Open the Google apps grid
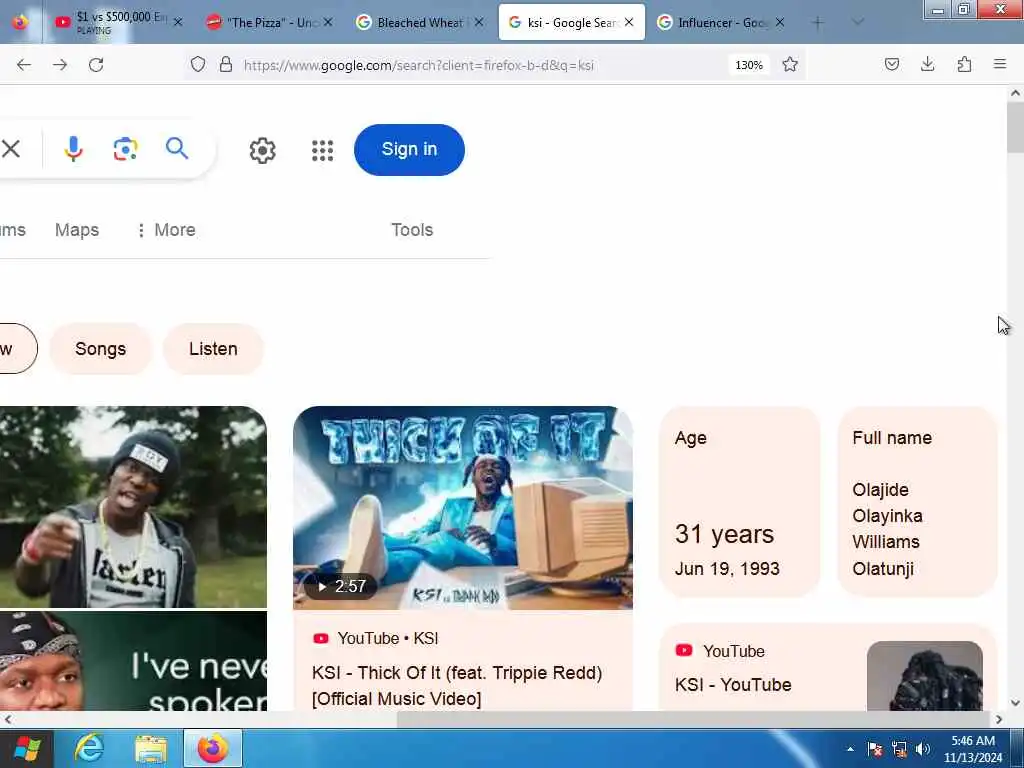 [x=323, y=150]
